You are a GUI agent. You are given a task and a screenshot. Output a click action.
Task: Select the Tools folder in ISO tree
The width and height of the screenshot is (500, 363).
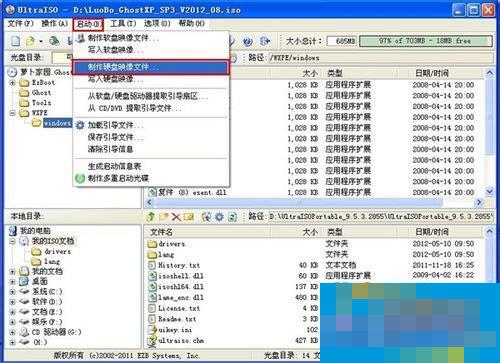pyautogui.click(x=41, y=103)
